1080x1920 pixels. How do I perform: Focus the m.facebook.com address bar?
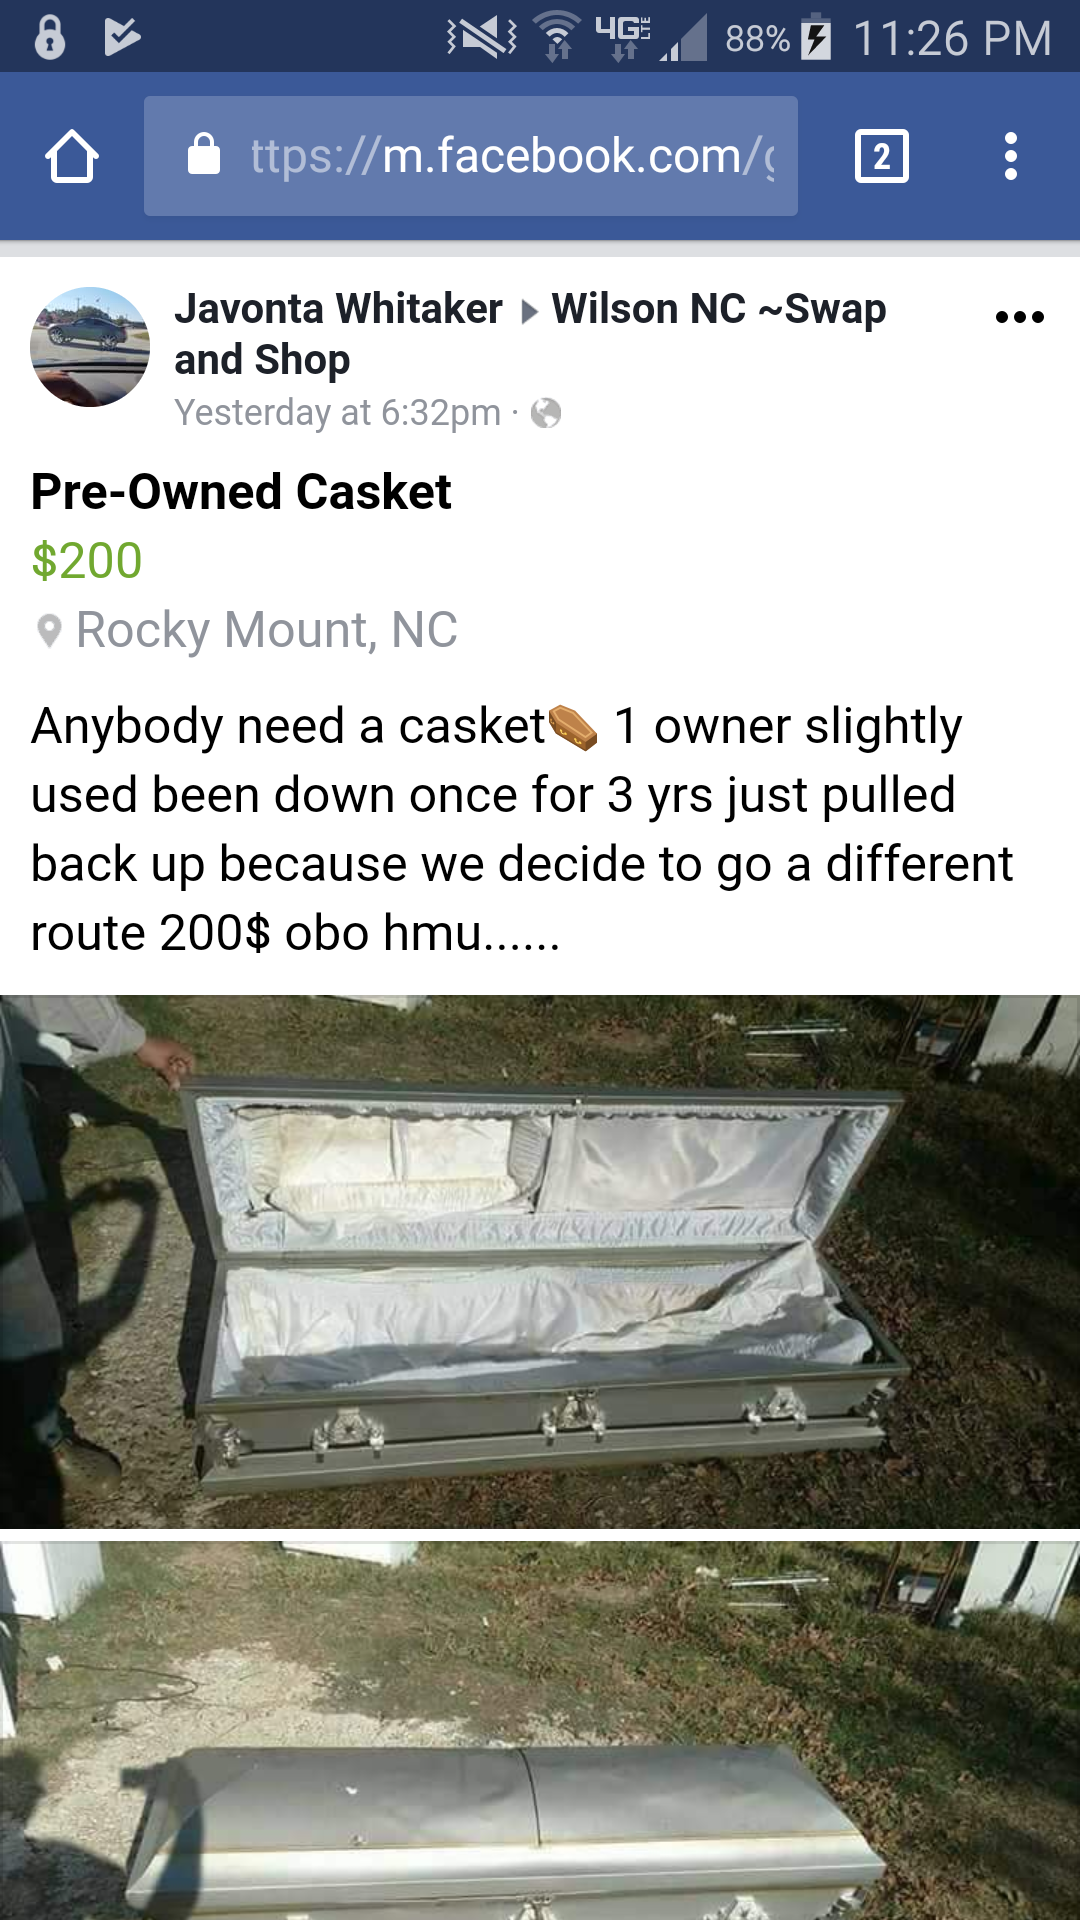[471, 156]
